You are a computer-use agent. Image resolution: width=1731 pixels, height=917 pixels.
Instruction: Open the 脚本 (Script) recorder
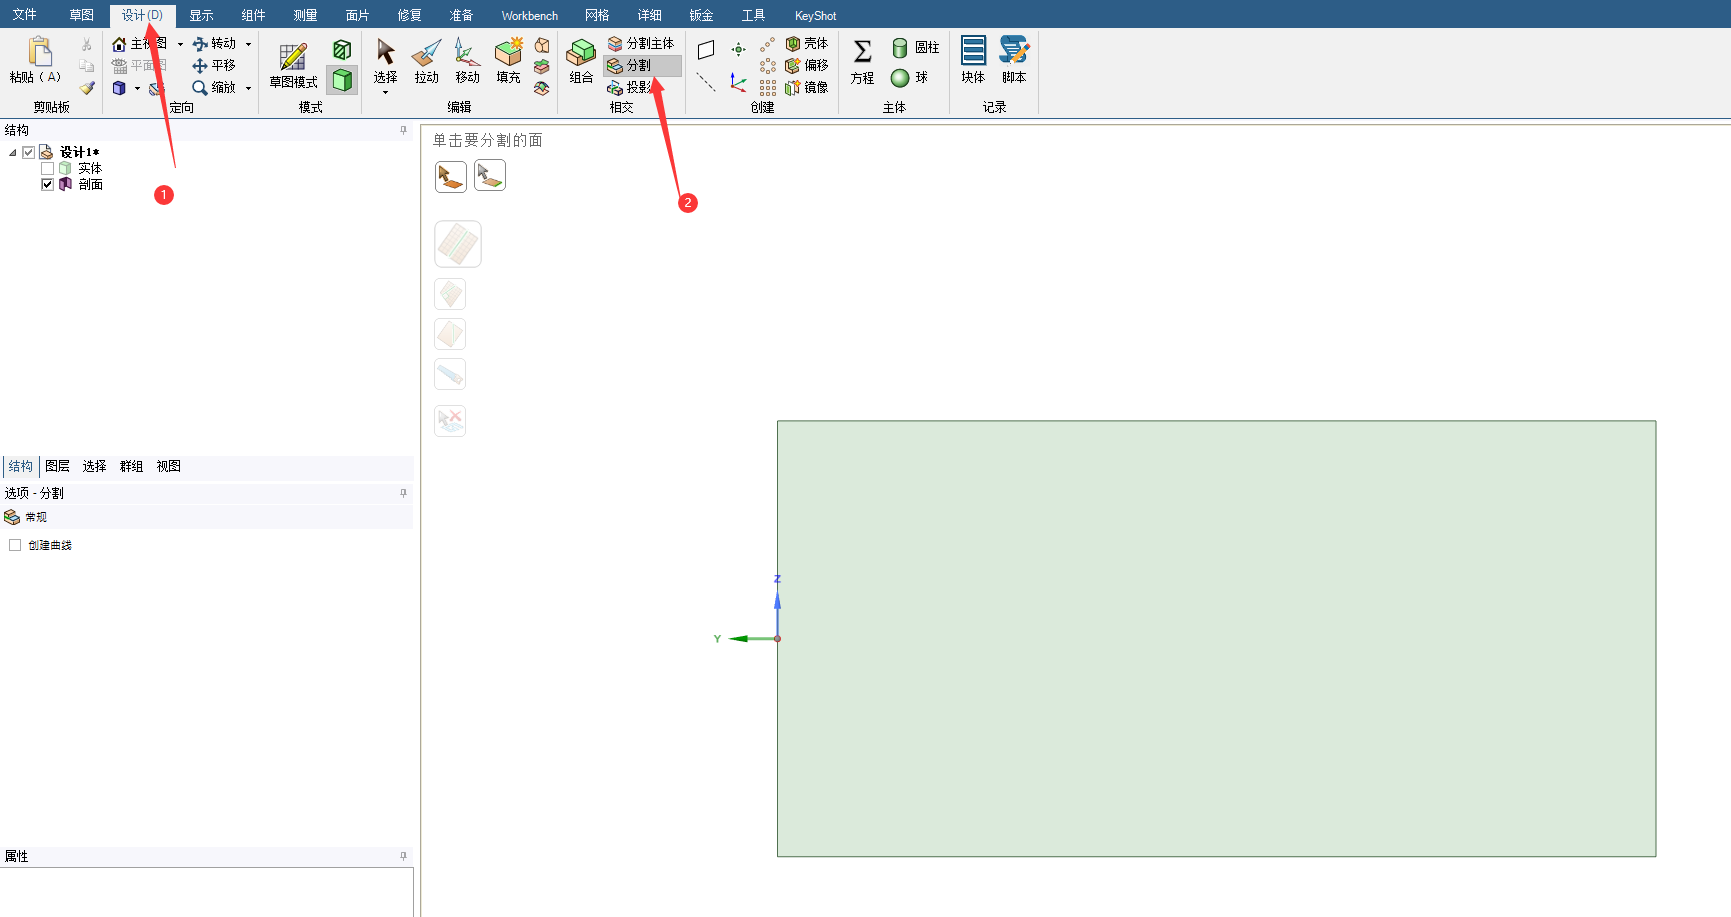[x=1014, y=60]
